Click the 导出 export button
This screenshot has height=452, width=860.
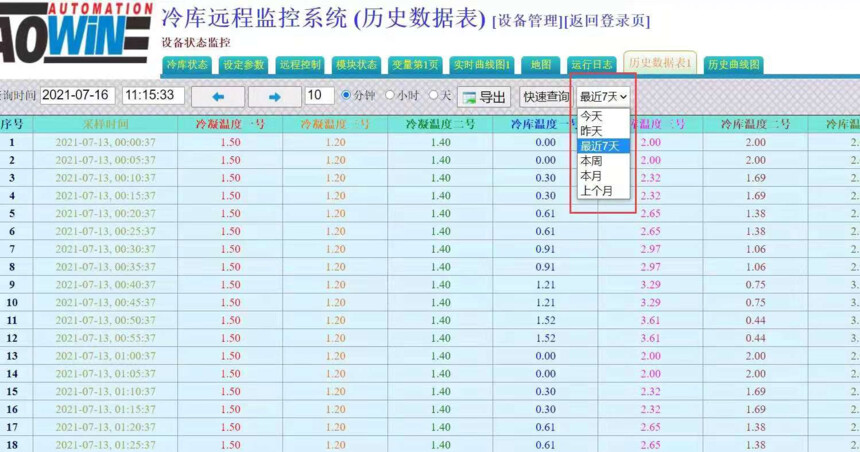pos(484,97)
